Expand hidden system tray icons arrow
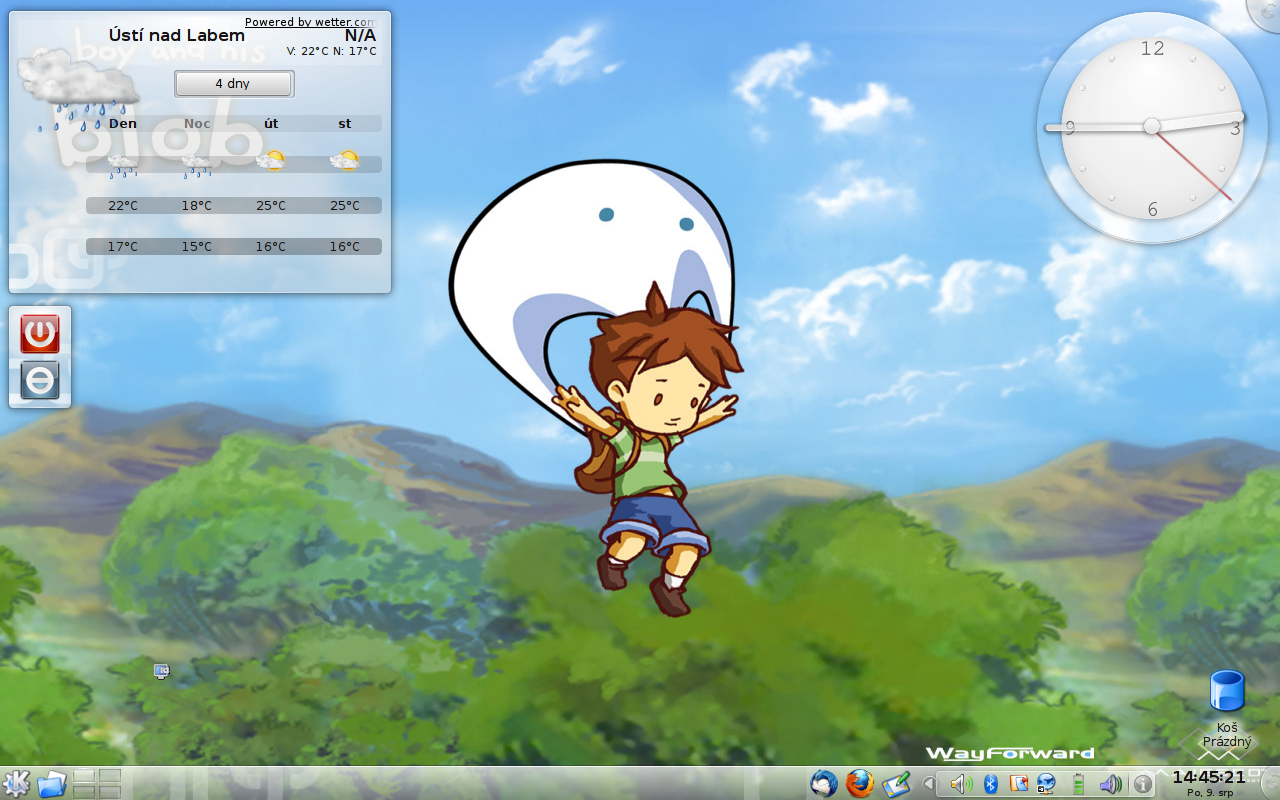Image resolution: width=1280 pixels, height=800 pixels. coord(928,784)
